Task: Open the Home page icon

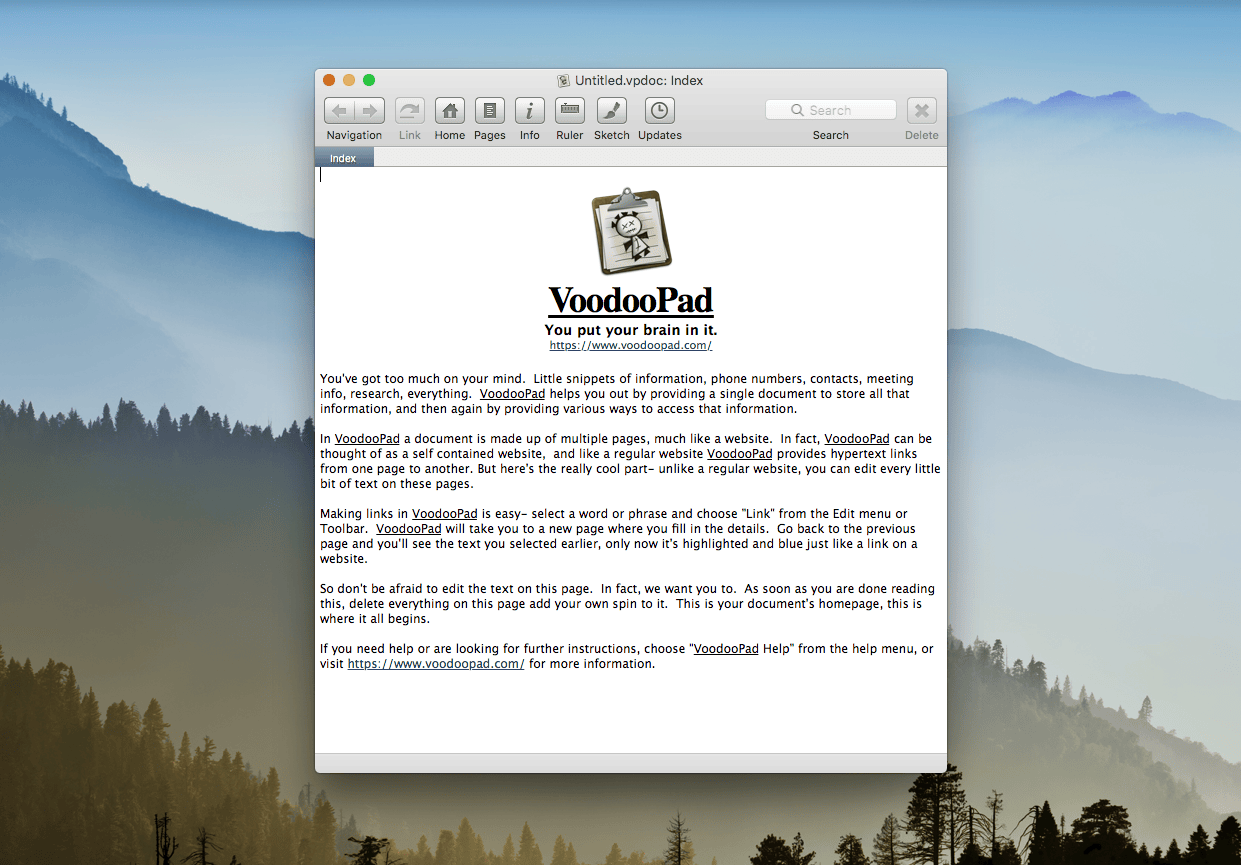Action: click(450, 111)
